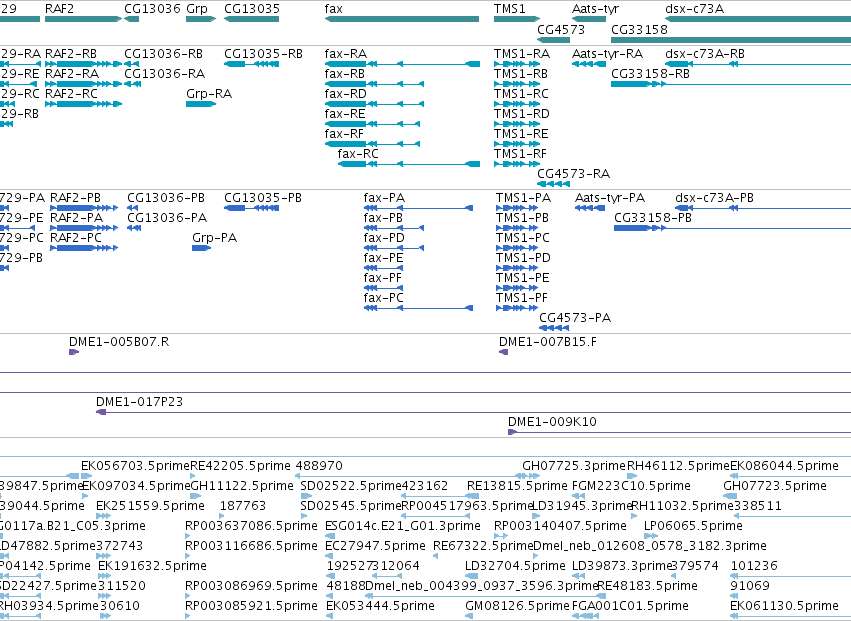Viewport: 851px width, 621px height.
Task: Select transcript CG13035-RB
Action: [x=263, y=54]
